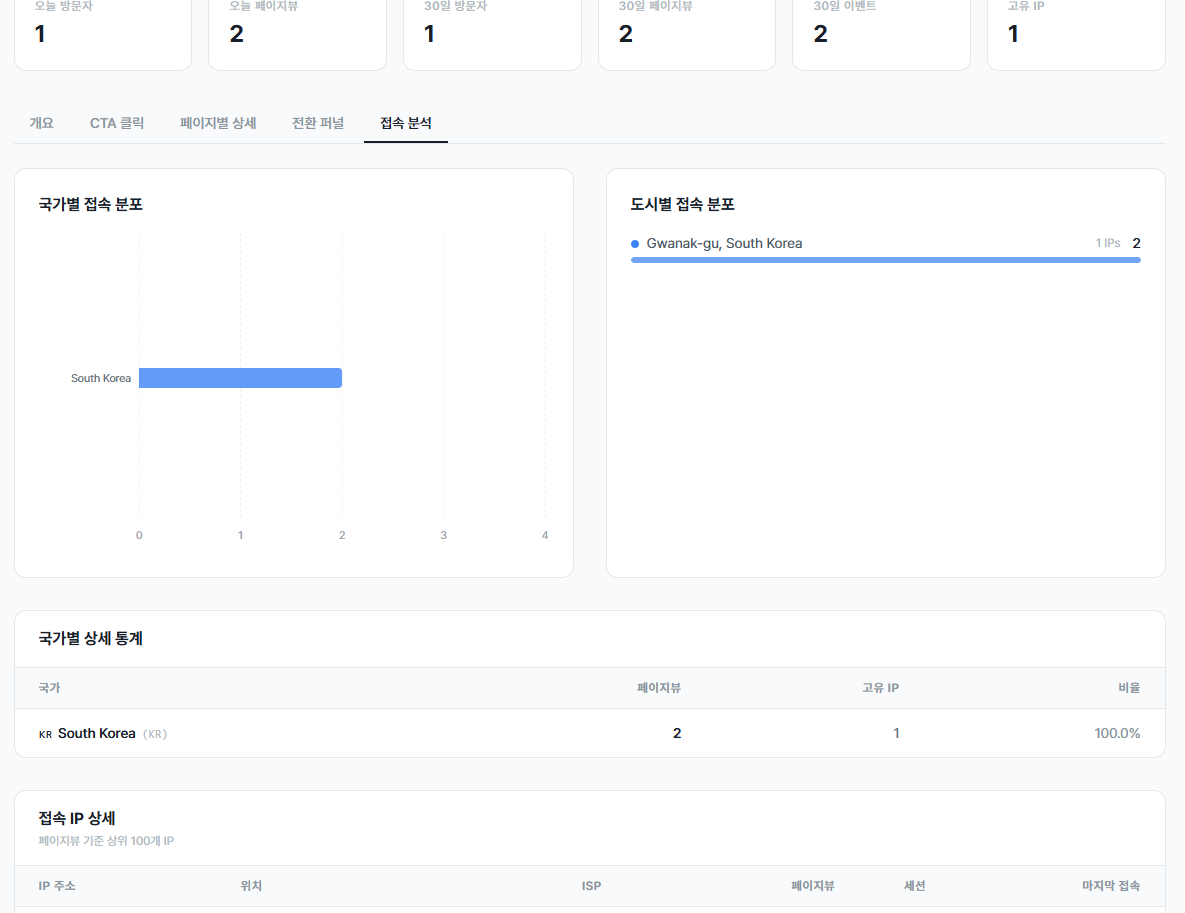Click the Gwanak-gu progress bar
1185x913 pixels.
tap(886, 260)
